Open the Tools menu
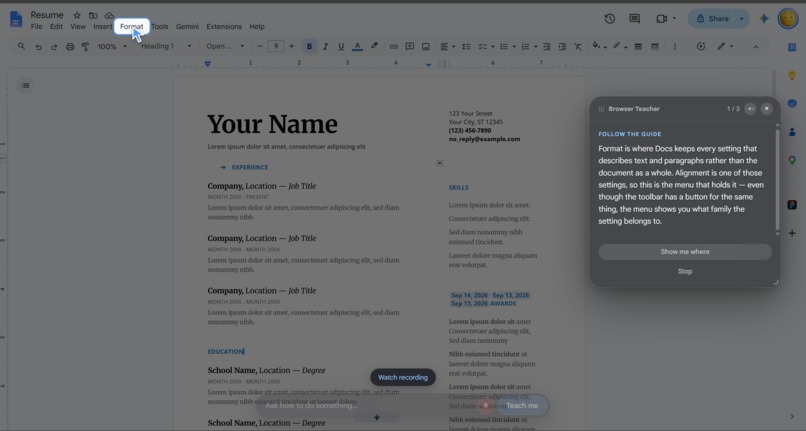806x431 pixels. (x=159, y=27)
